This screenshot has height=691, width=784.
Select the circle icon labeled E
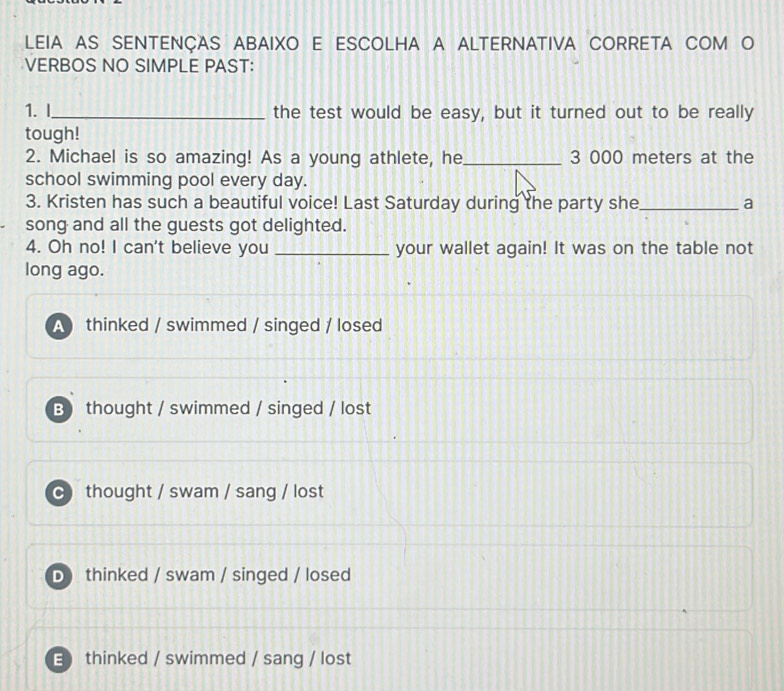coord(58,660)
